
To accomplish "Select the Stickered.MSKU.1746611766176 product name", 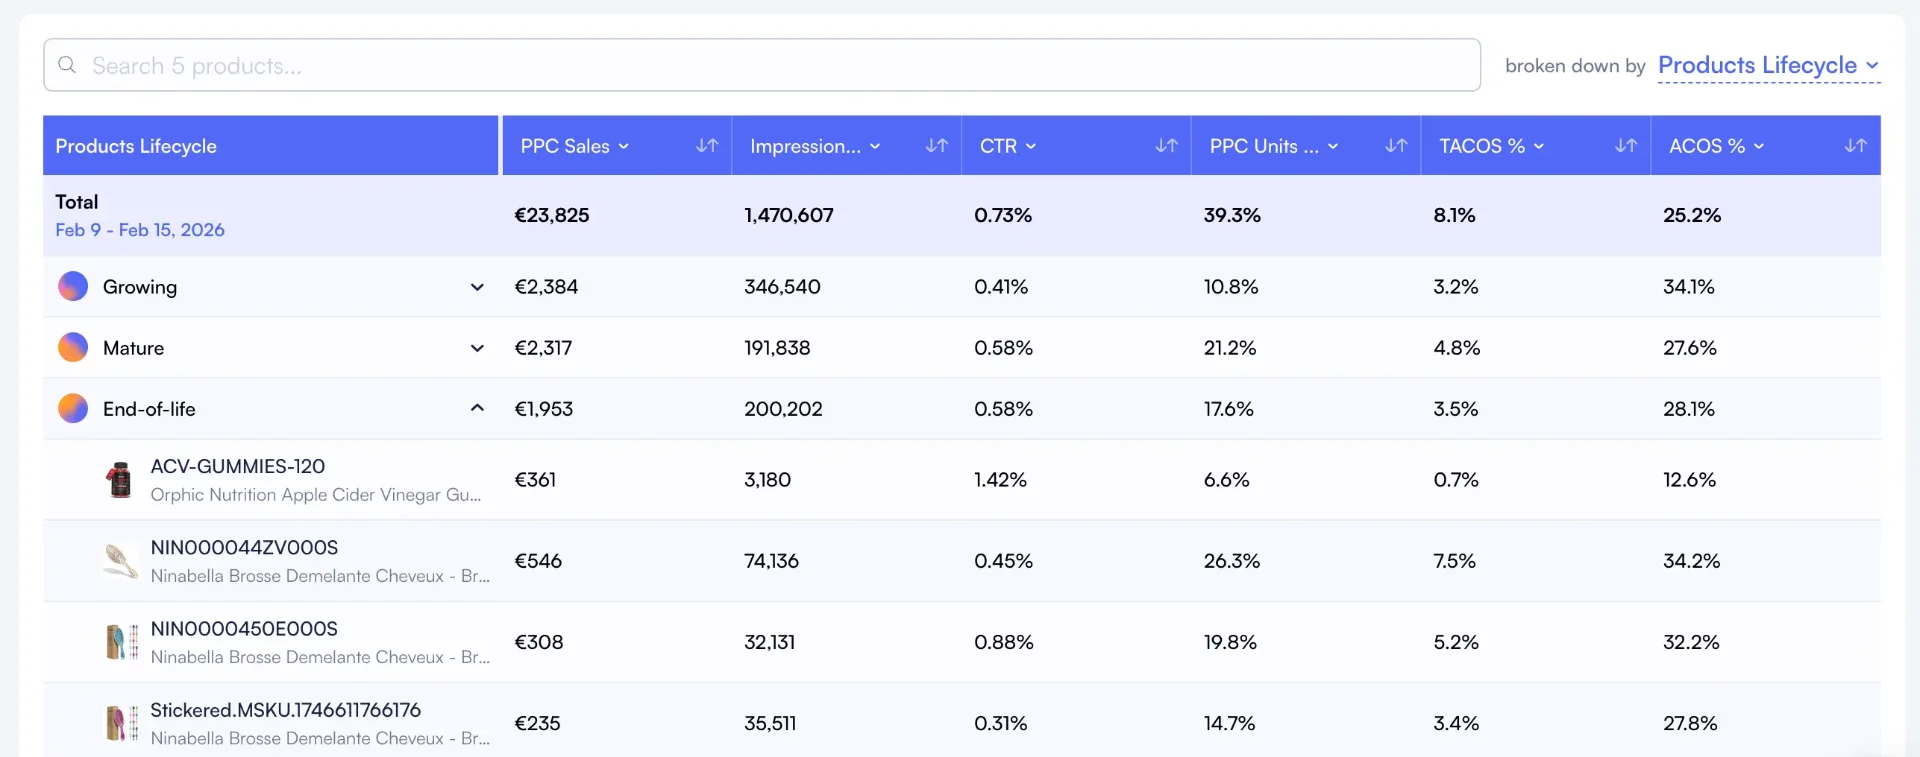I will [x=286, y=709].
